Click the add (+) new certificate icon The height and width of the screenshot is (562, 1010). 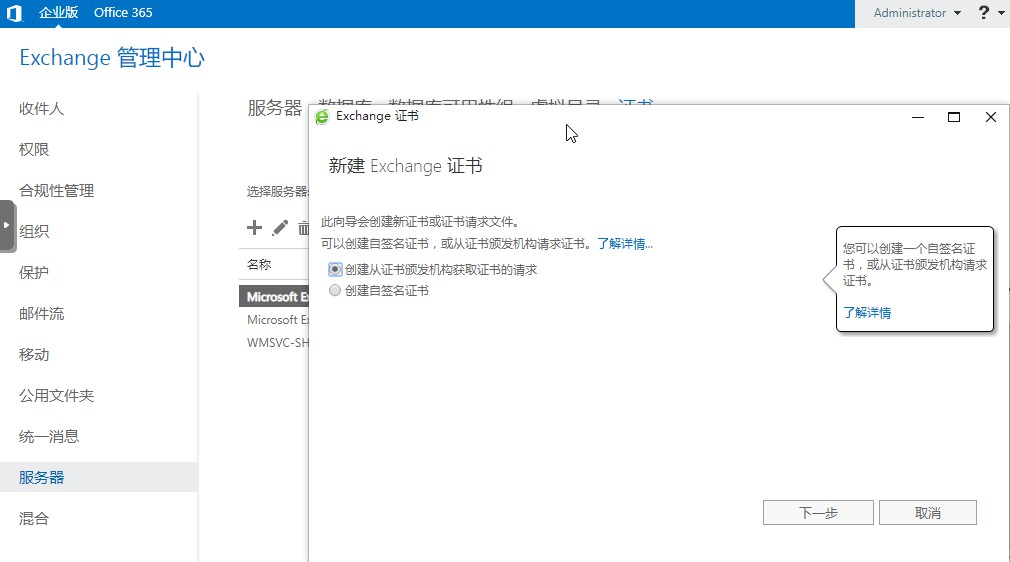pos(254,228)
